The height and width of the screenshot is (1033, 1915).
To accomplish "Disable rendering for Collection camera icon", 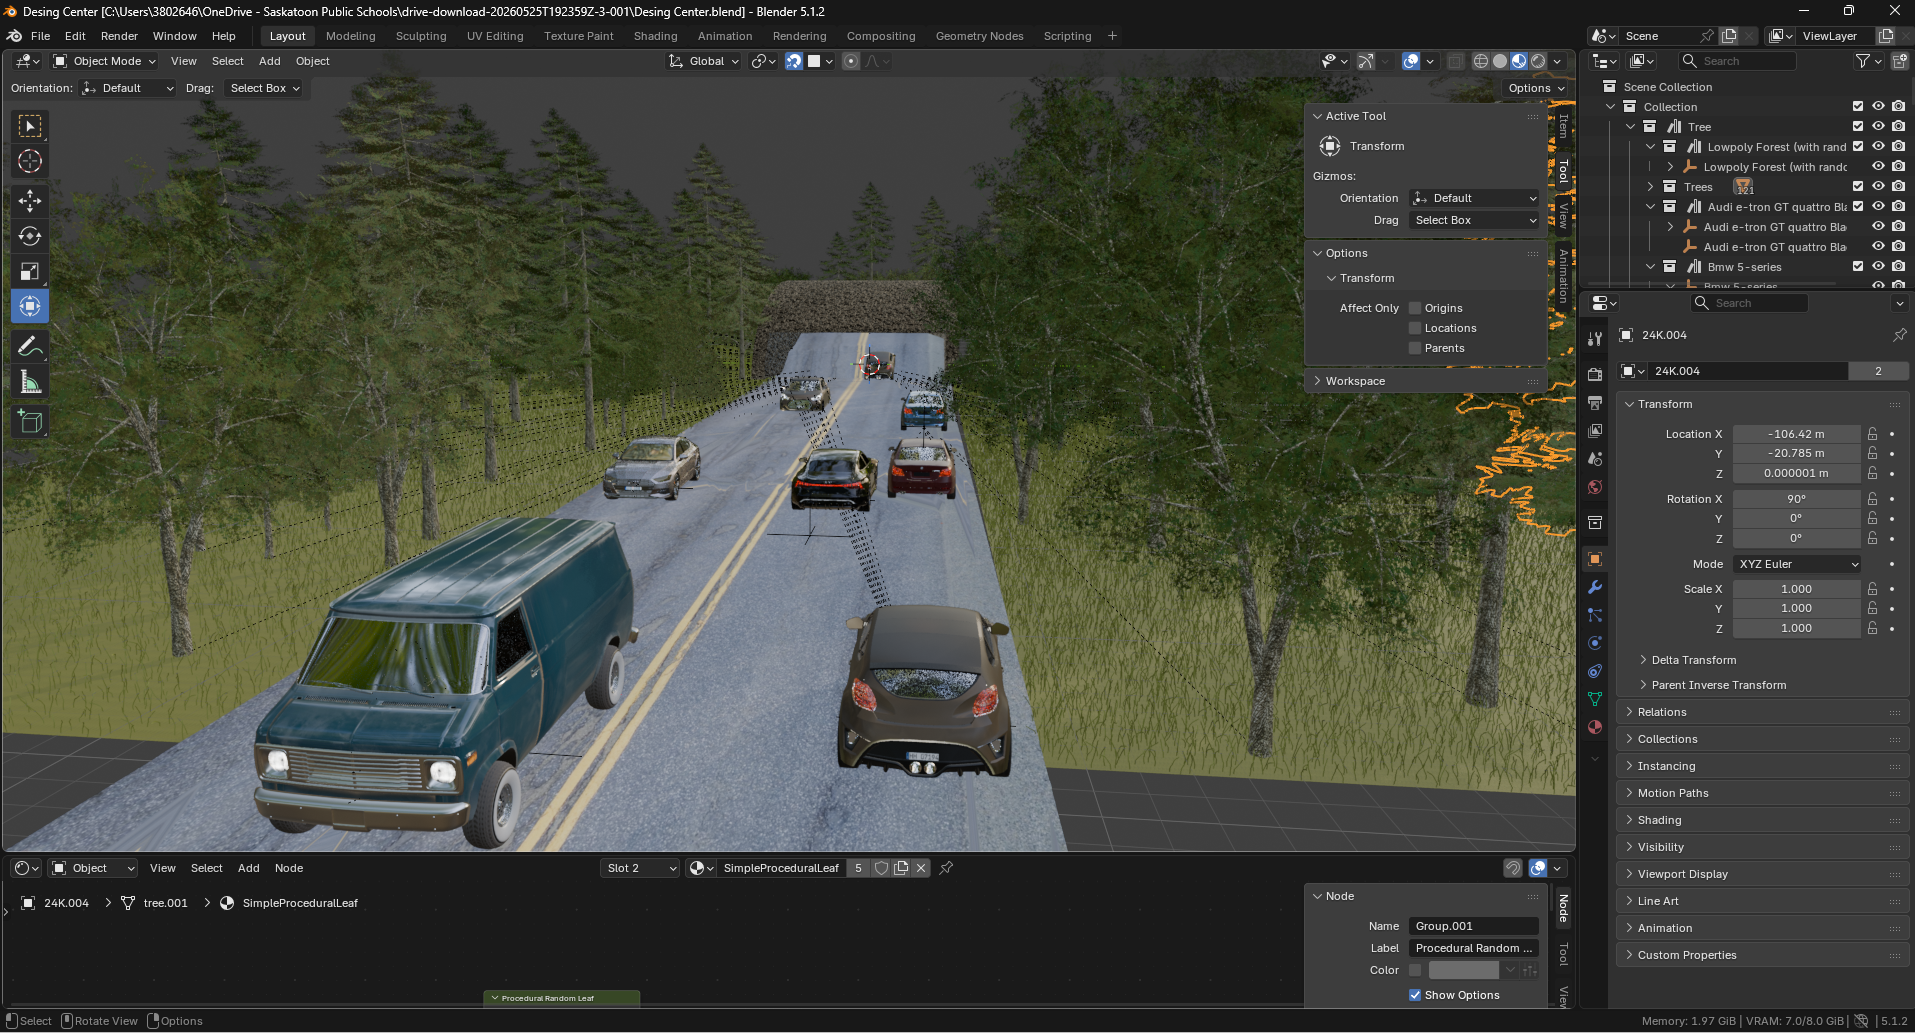I will pyautogui.click(x=1898, y=107).
